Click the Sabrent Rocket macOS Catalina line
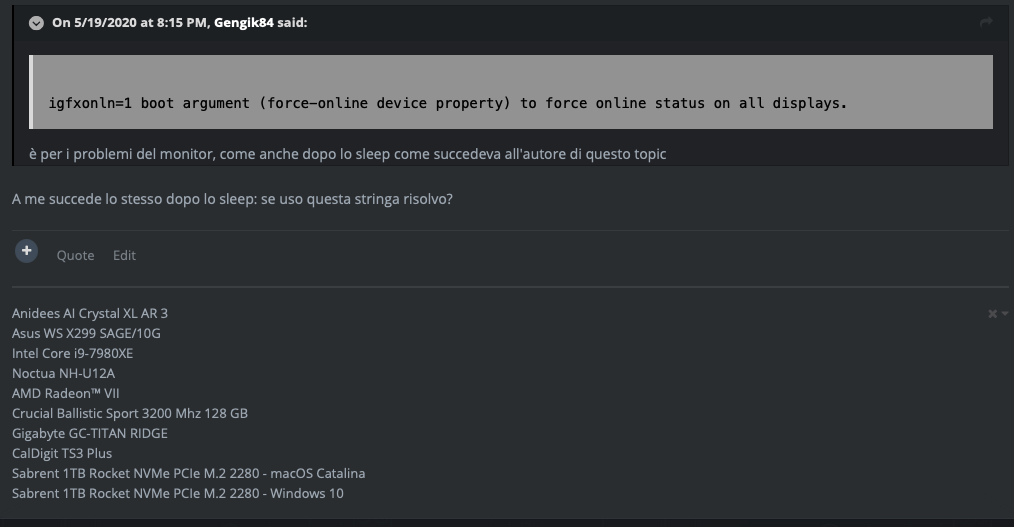Screen dimensions: 1014x527 tap(188, 473)
